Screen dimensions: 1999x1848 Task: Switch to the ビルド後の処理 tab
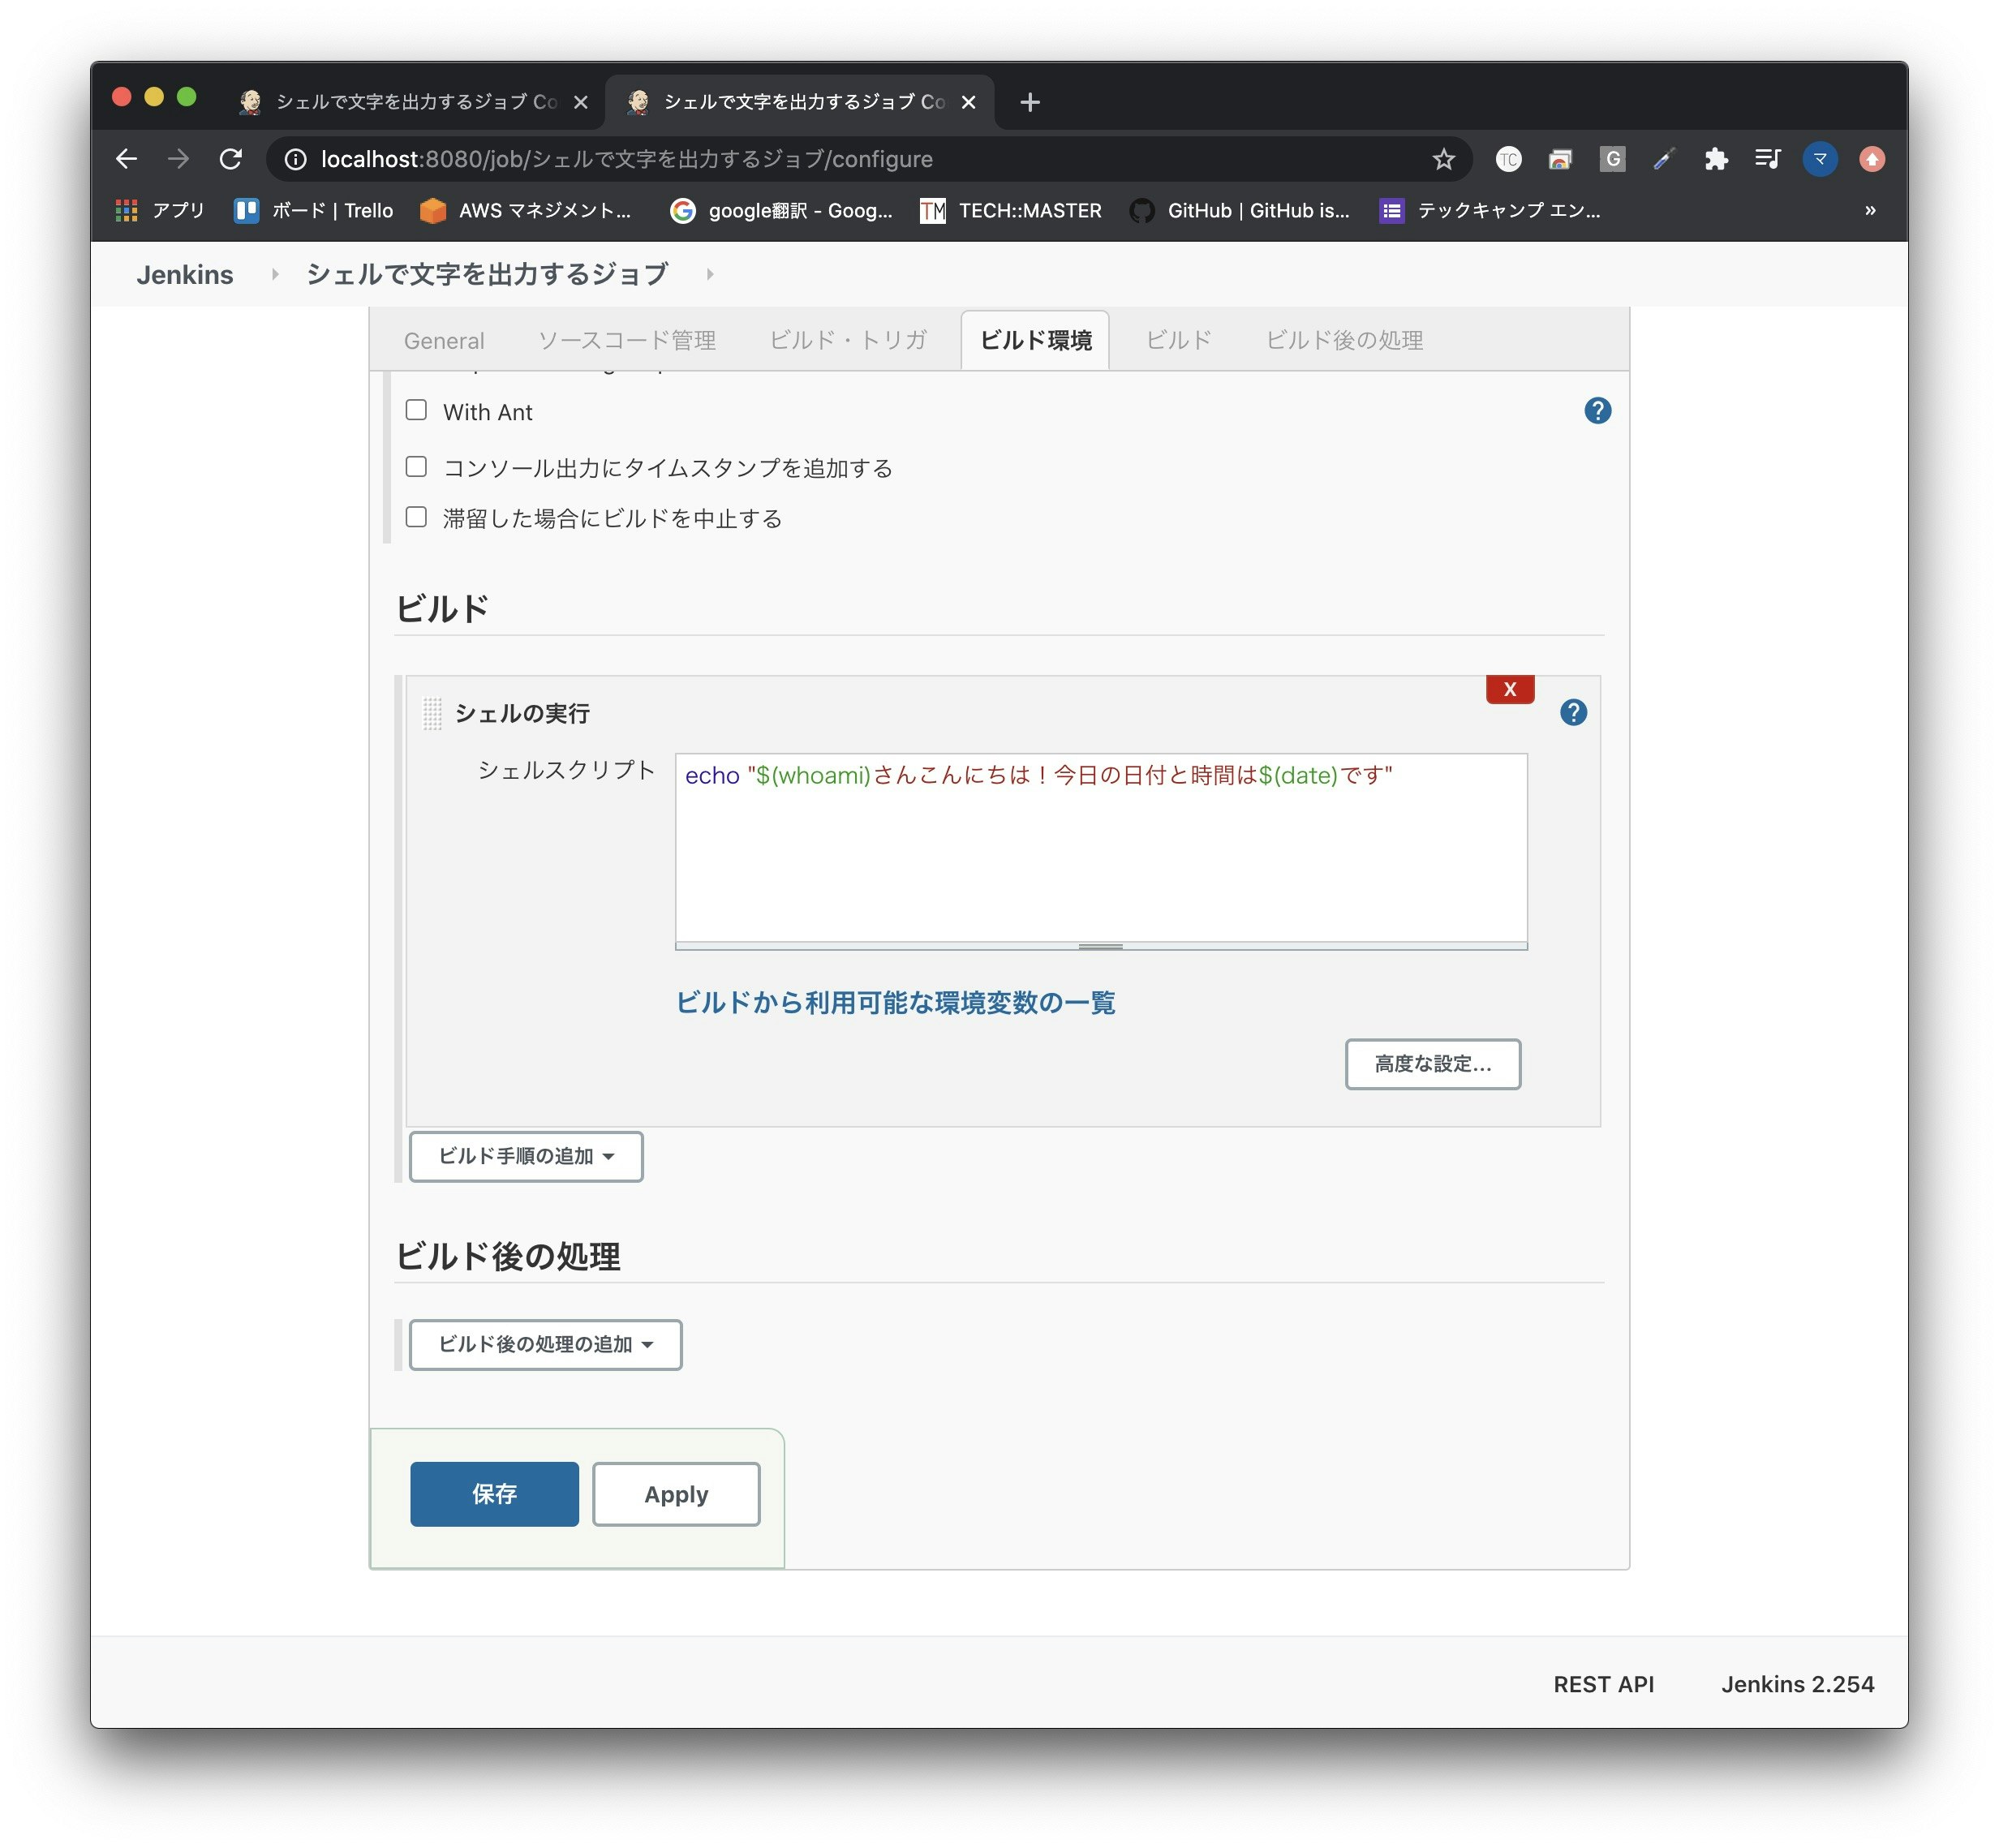tap(1344, 341)
